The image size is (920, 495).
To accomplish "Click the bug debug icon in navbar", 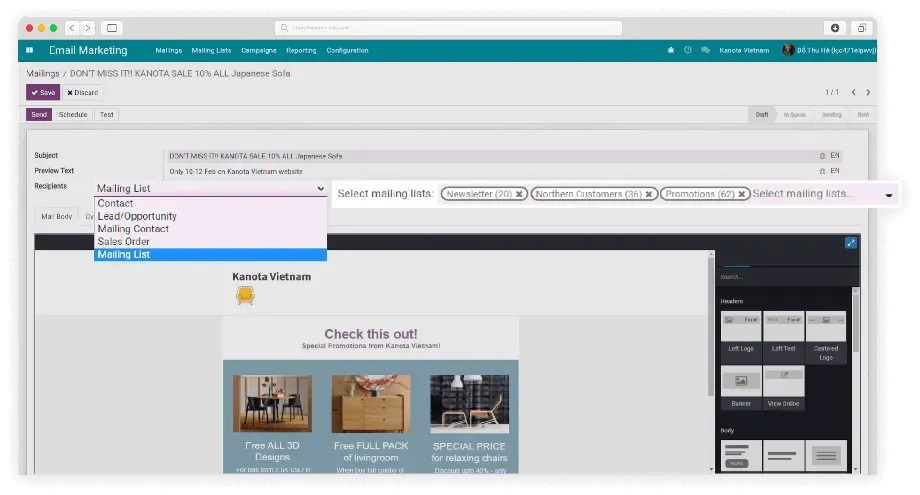I will [x=671, y=50].
